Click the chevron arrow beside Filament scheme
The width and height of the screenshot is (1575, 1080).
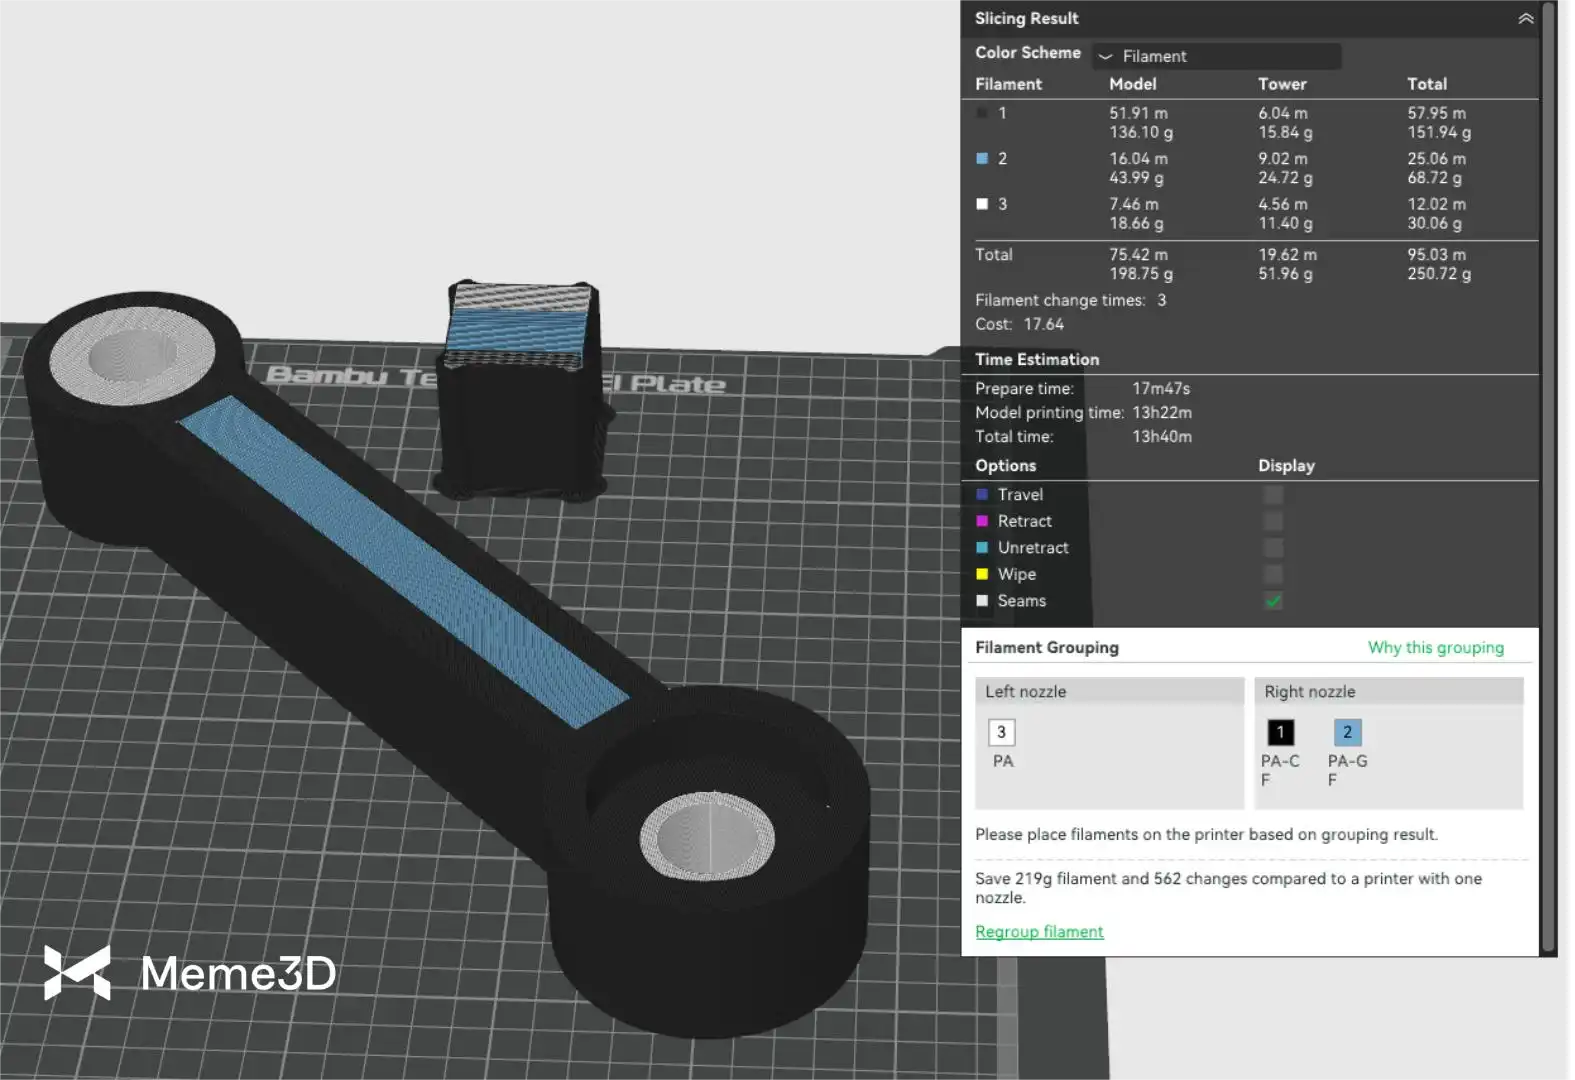[1105, 57]
